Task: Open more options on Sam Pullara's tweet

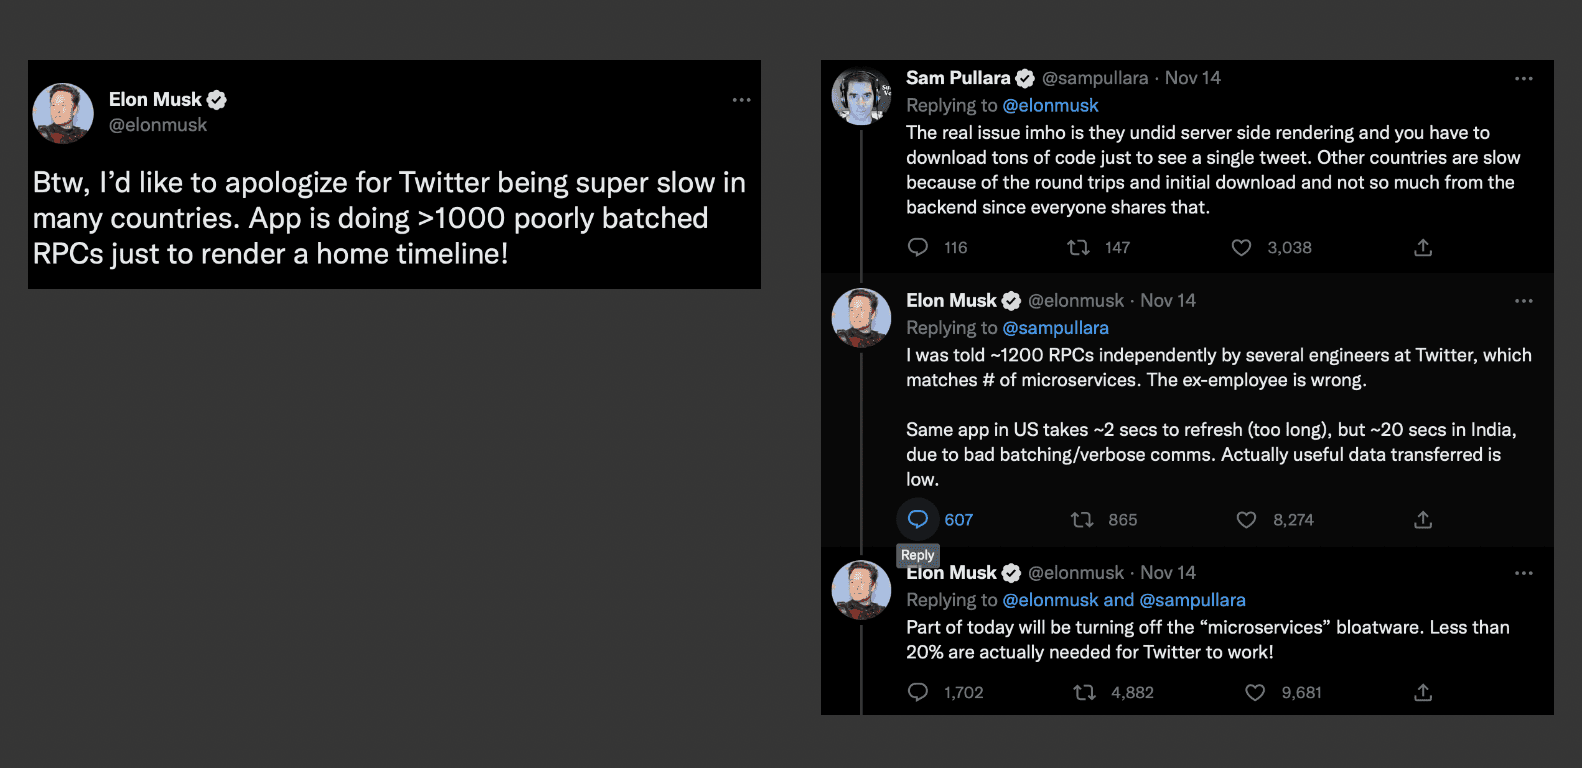Action: (1523, 78)
